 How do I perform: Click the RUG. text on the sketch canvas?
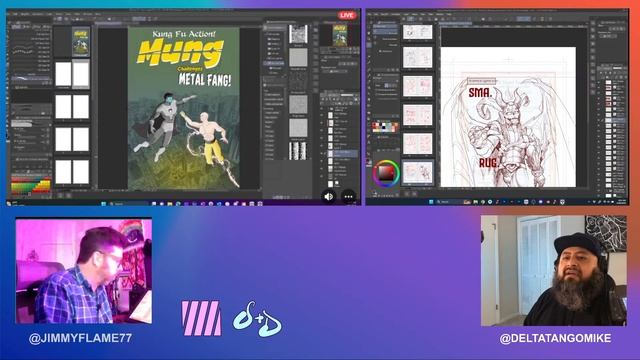point(489,163)
